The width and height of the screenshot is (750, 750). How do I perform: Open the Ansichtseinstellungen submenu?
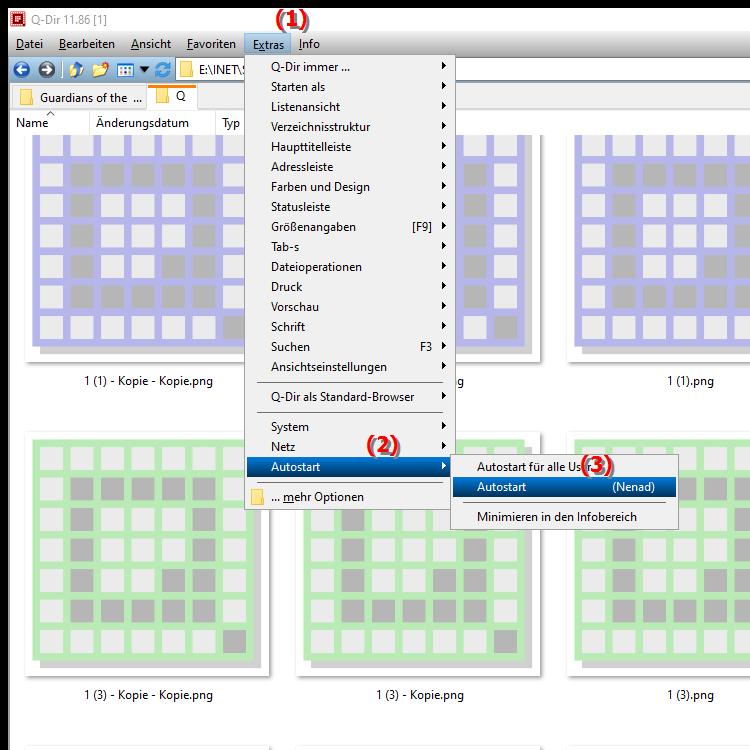pyautogui.click(x=350, y=367)
